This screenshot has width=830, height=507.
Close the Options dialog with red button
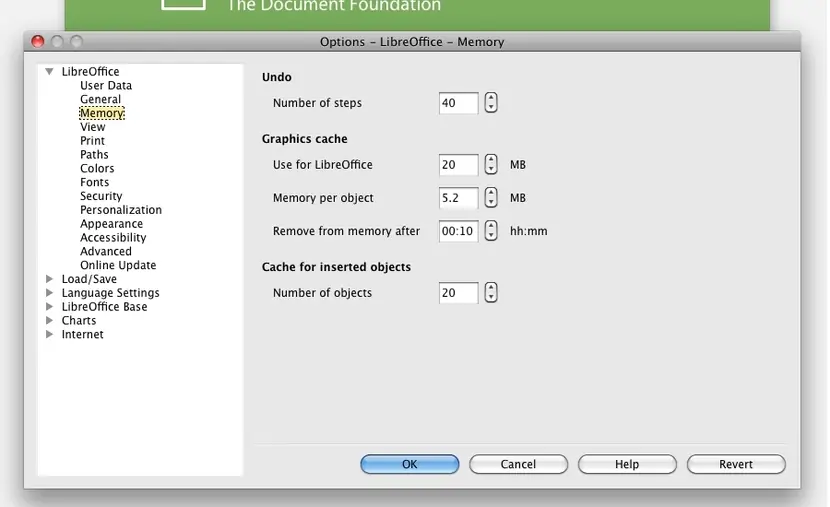click(38, 41)
